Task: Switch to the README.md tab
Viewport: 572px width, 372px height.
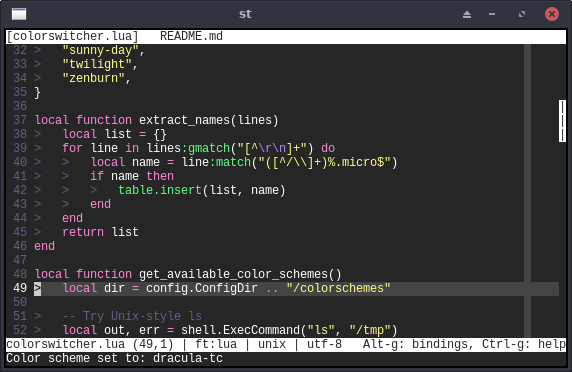Action: coord(191,36)
